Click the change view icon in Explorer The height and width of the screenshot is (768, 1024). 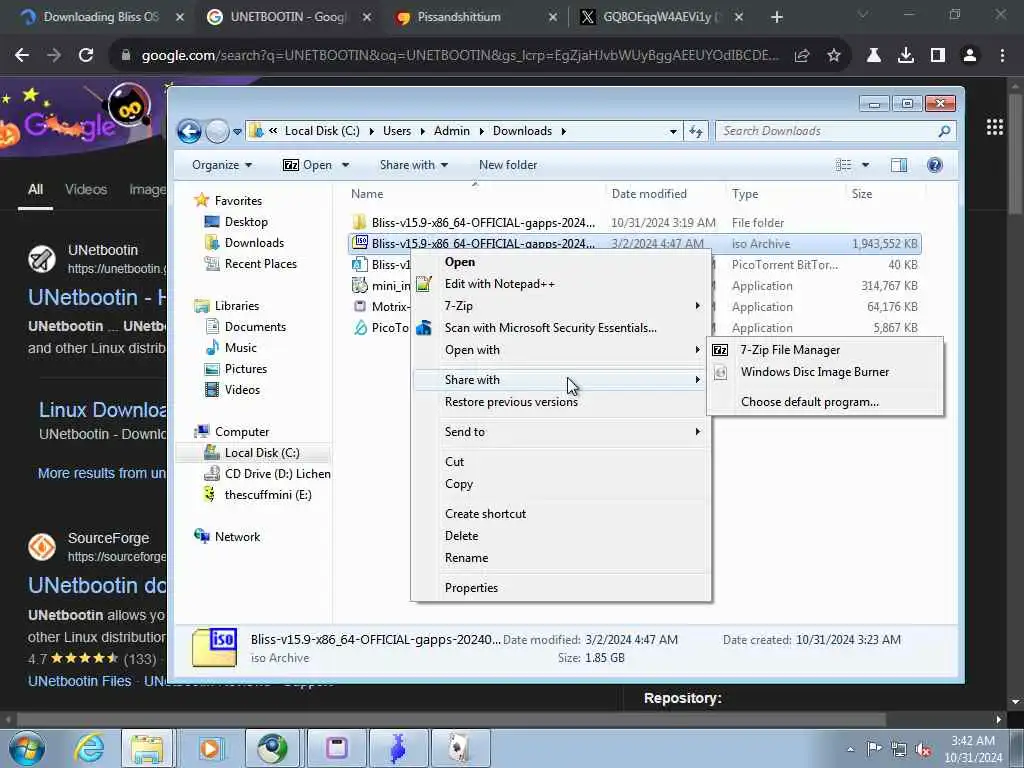(844, 165)
